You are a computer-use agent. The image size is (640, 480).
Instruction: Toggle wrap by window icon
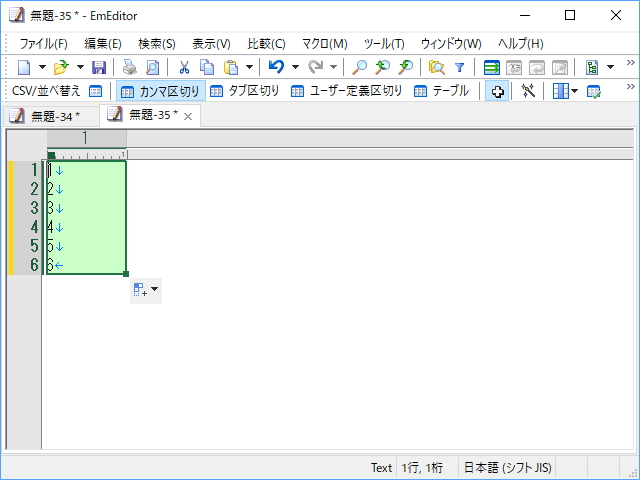pyautogui.click(x=537, y=67)
